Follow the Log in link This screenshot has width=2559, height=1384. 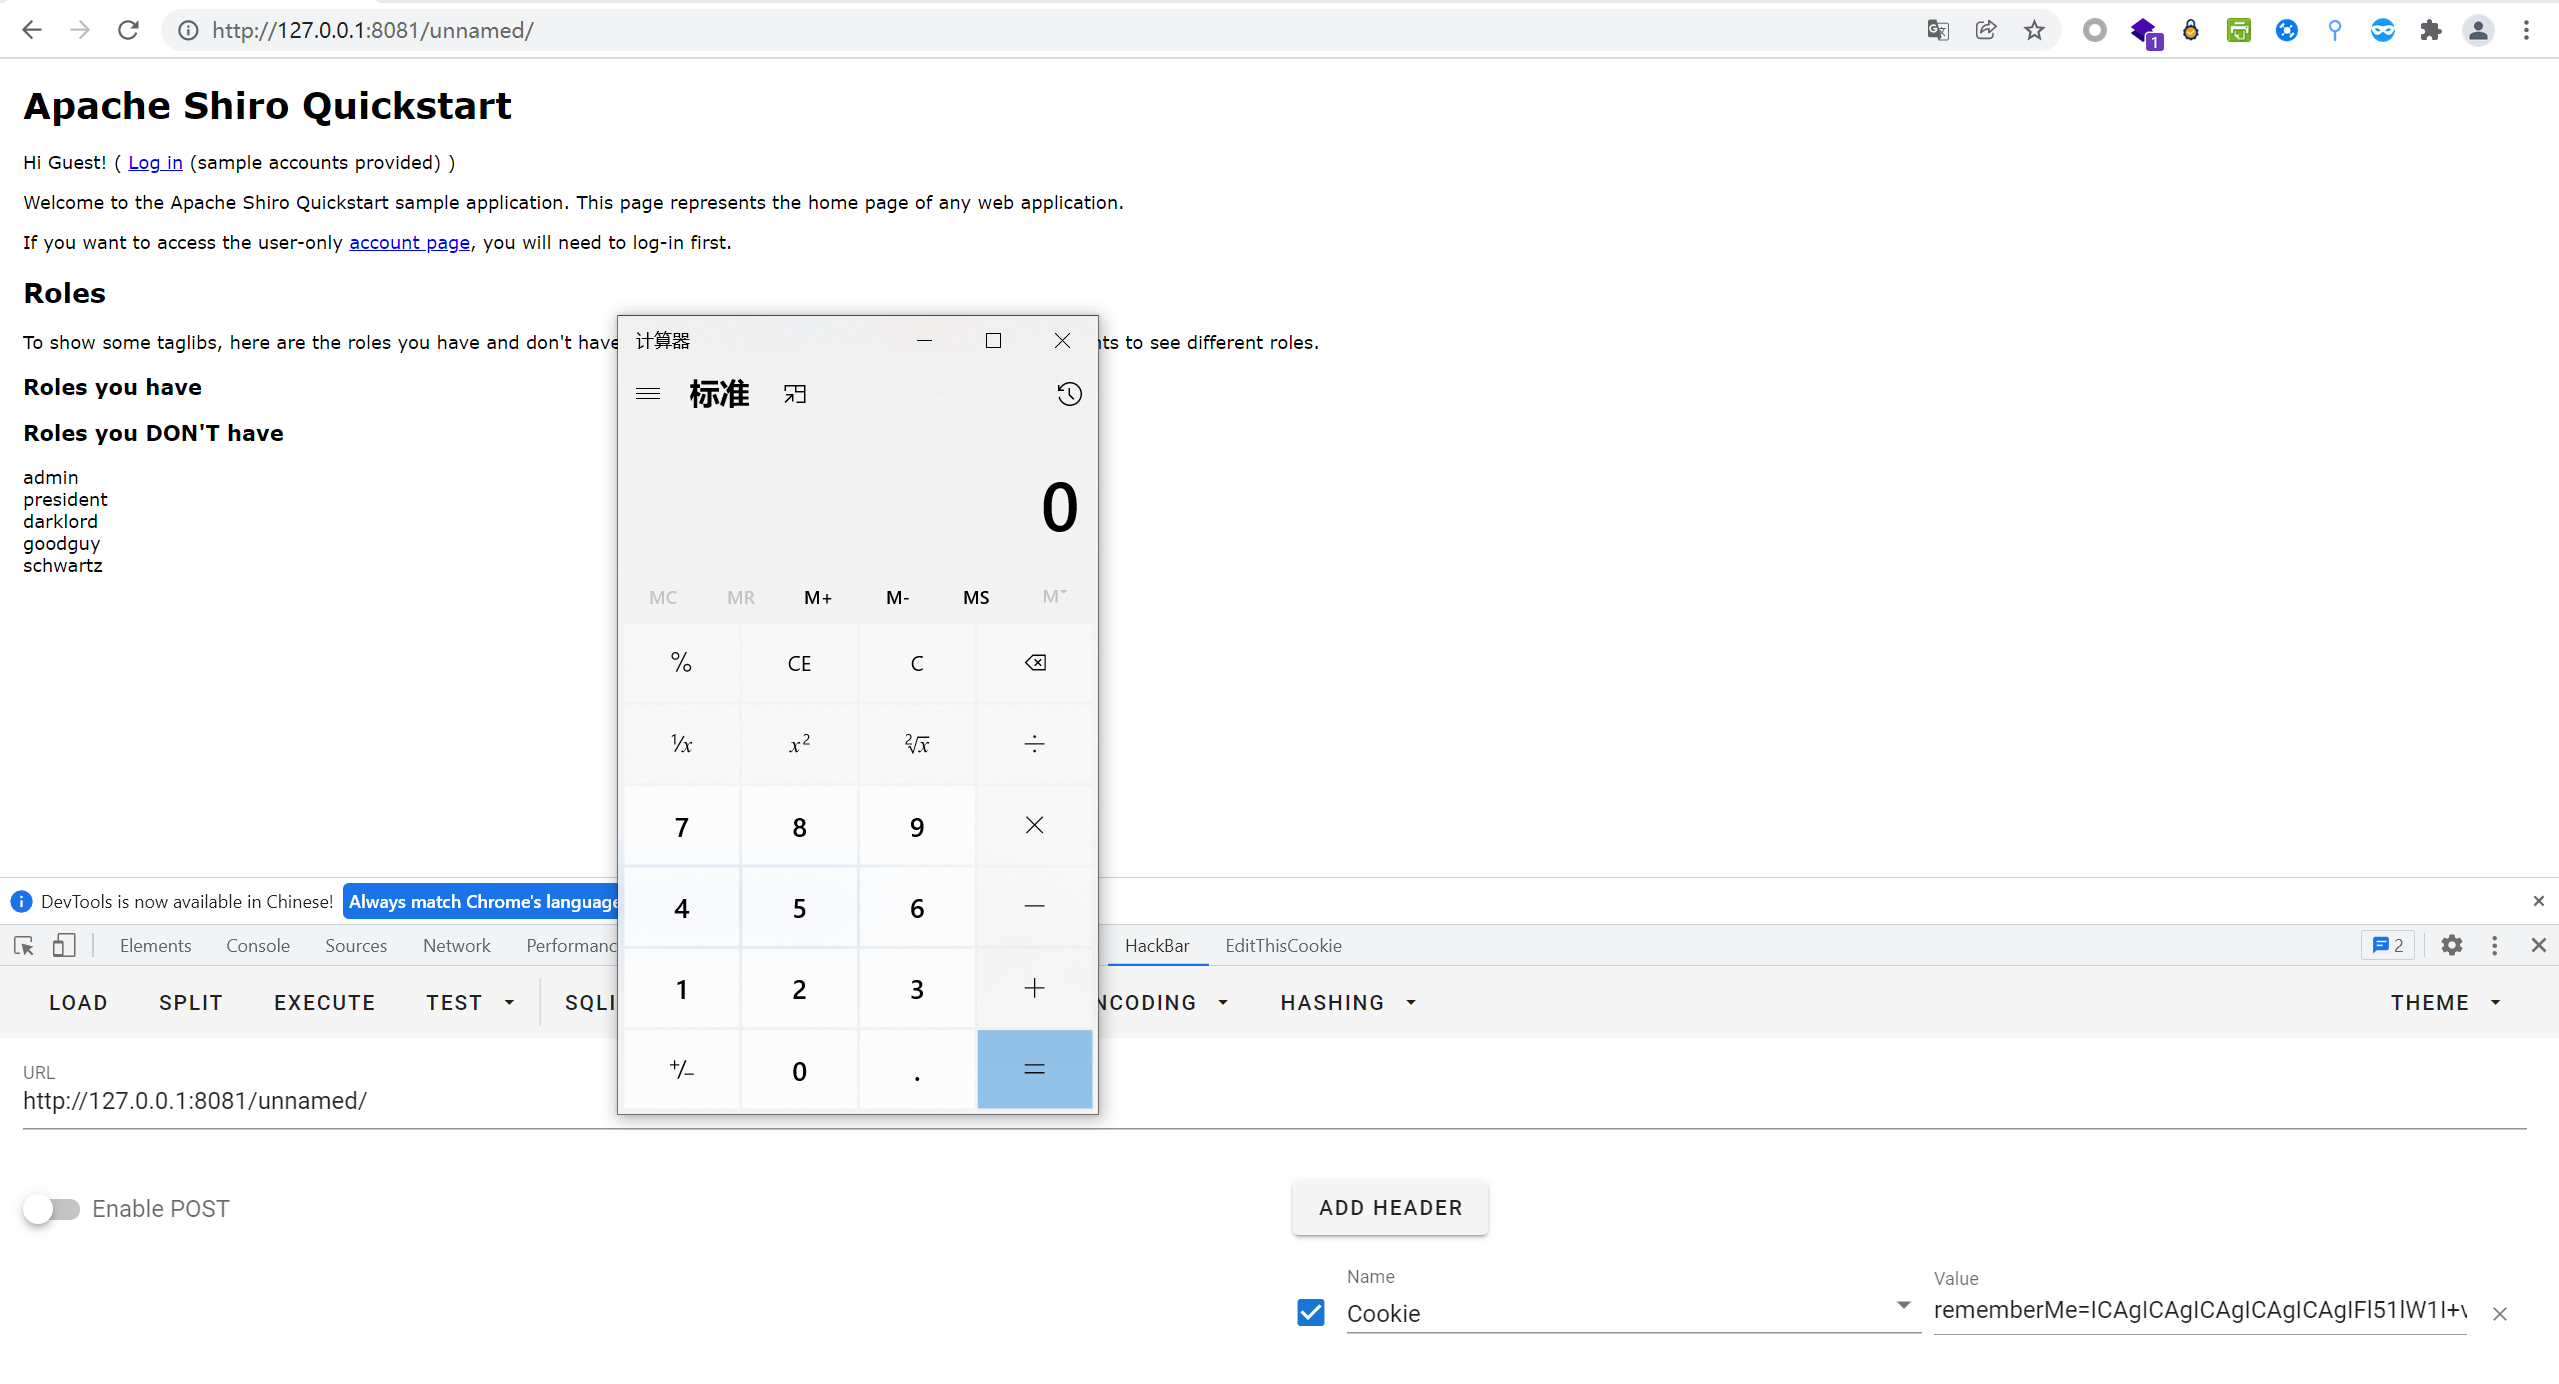coord(155,162)
